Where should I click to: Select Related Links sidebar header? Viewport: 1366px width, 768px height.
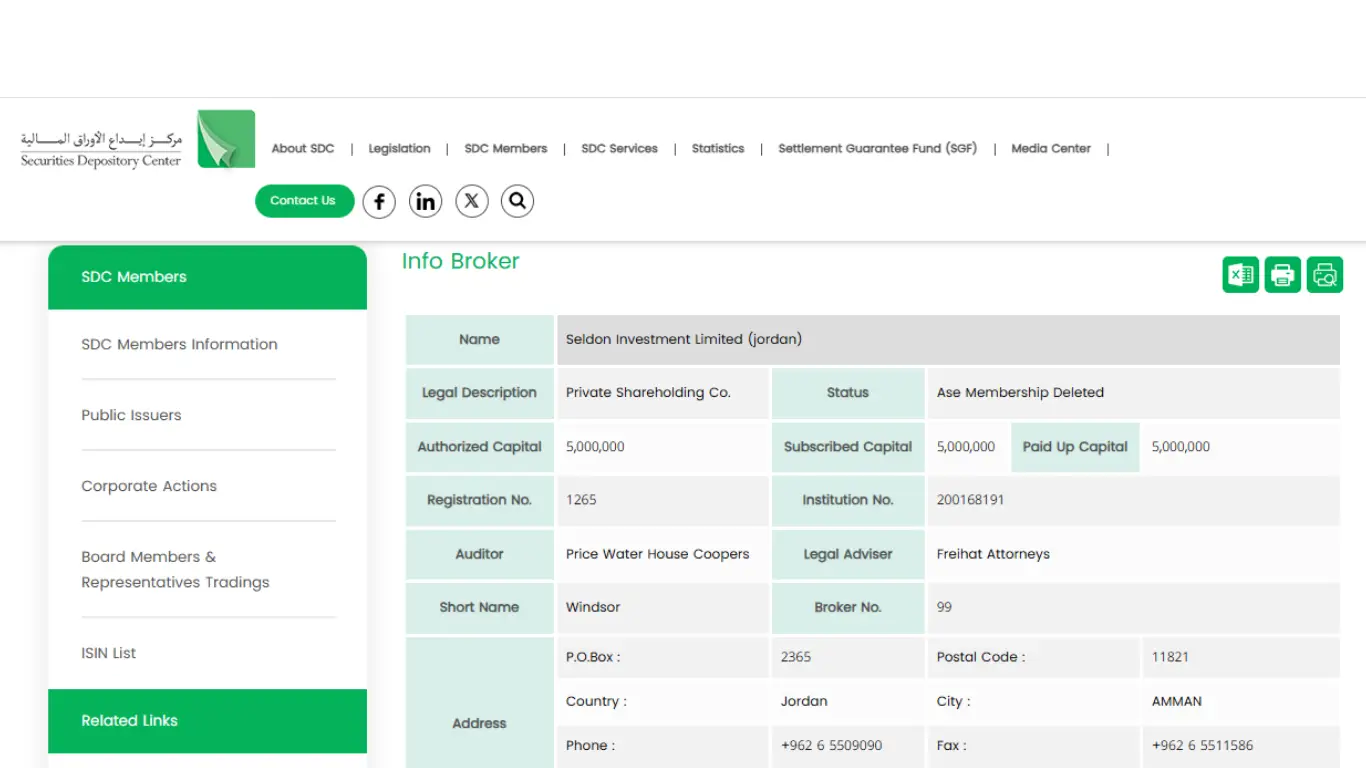207,721
